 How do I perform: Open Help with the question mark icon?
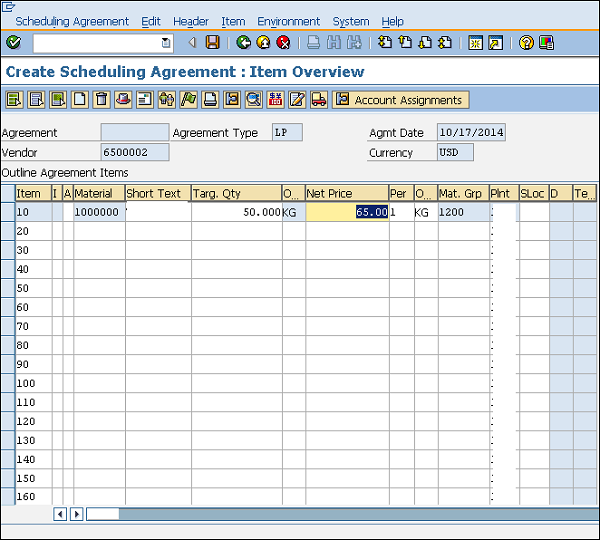pyautogui.click(x=526, y=42)
